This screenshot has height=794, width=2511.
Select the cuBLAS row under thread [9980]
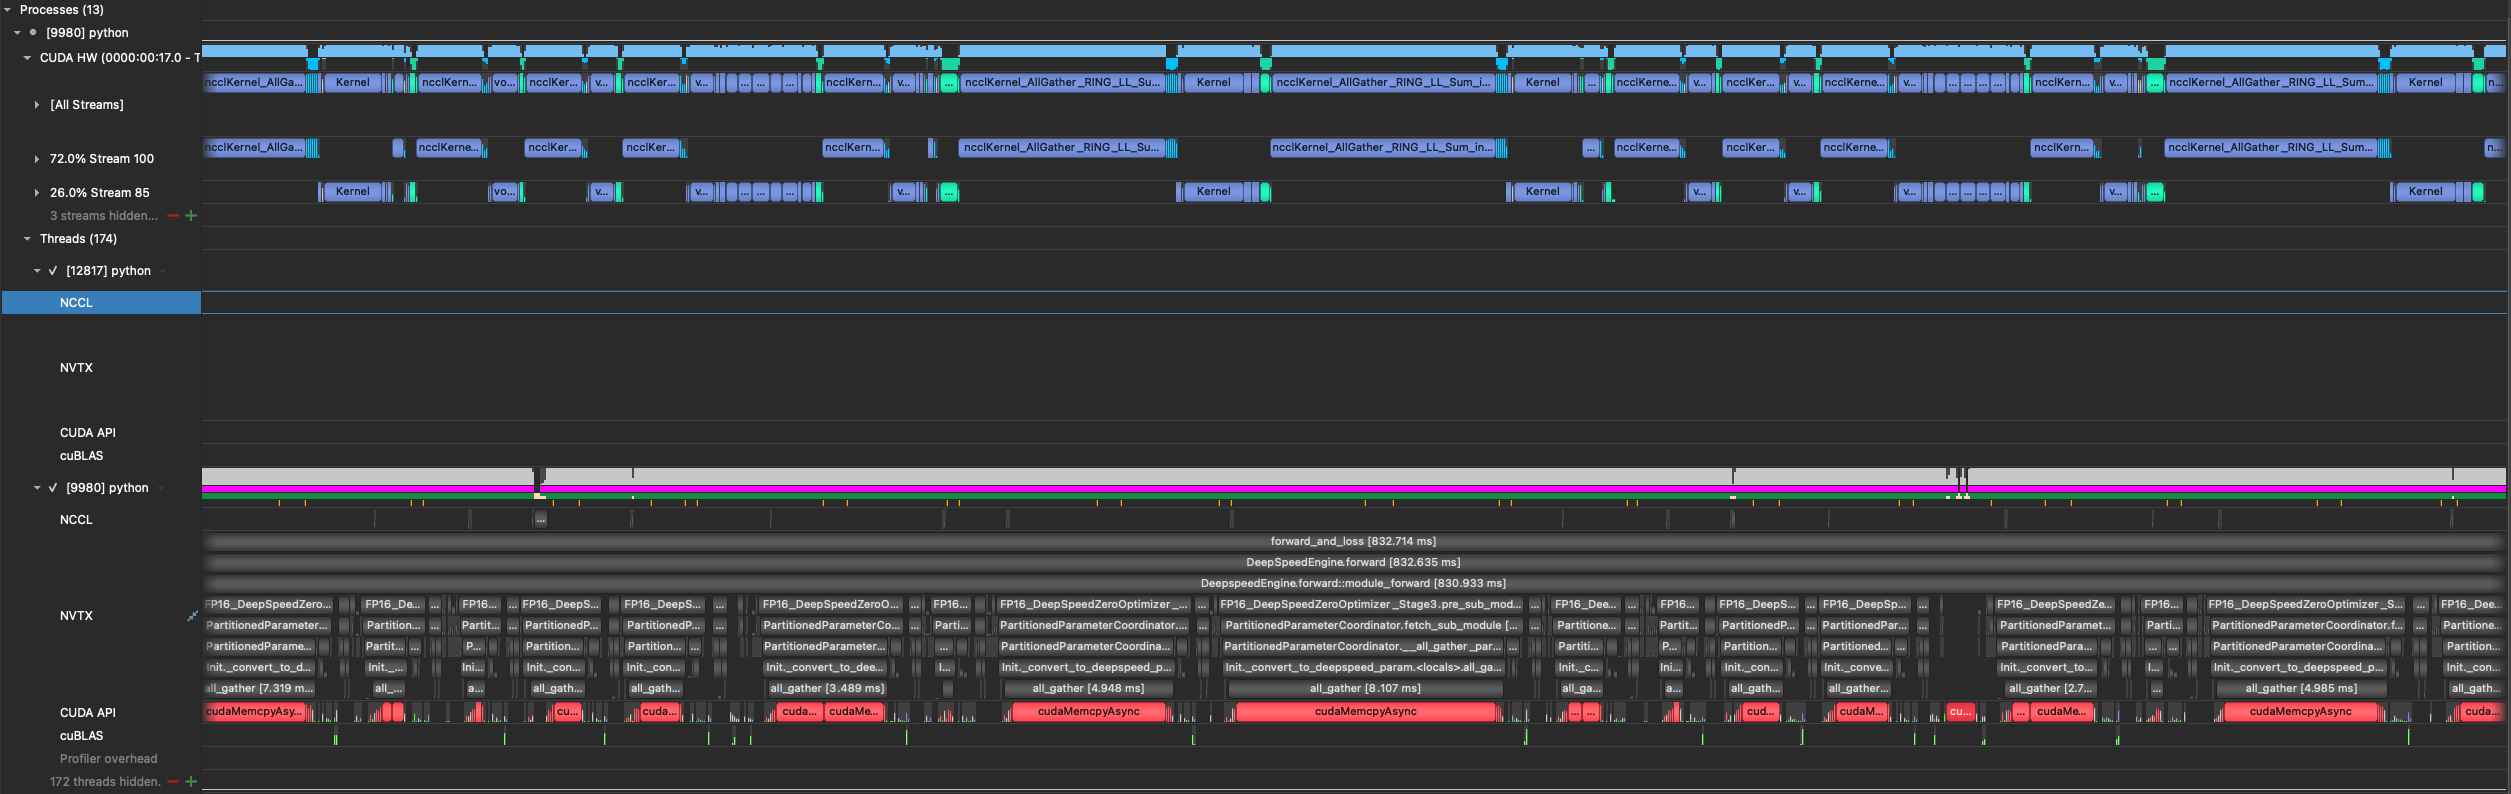pyautogui.click(x=82, y=736)
